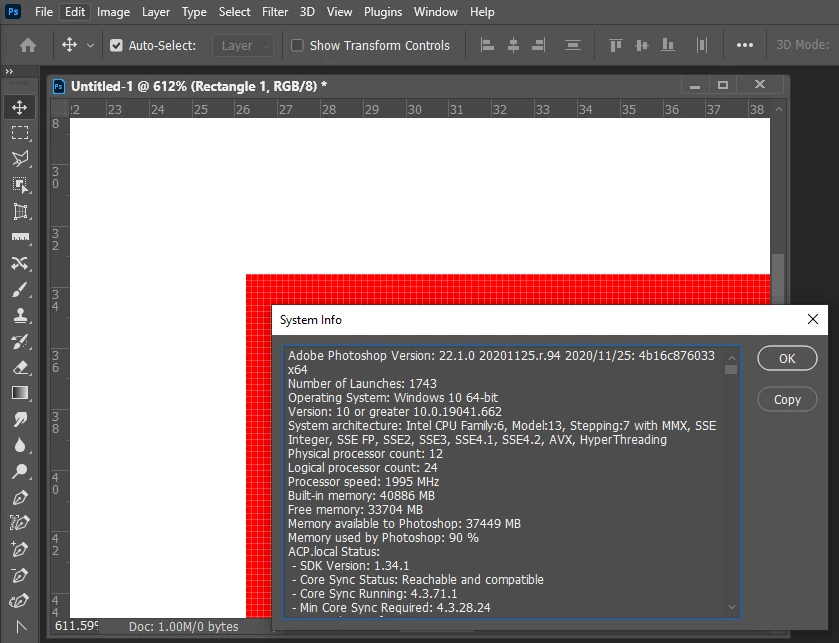Open the Auto-Select Layer dropdown
Image resolution: width=839 pixels, height=643 pixels.
(243, 46)
